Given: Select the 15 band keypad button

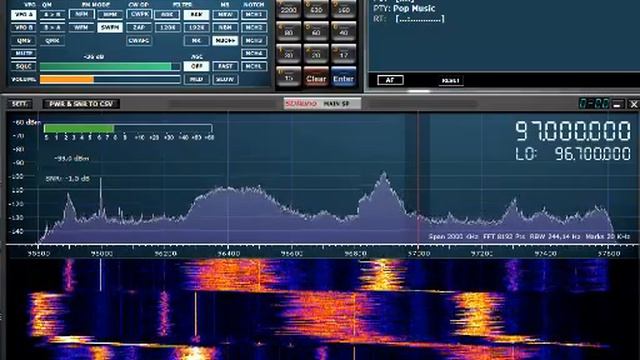Looking at the screenshot, I should tap(289, 77).
